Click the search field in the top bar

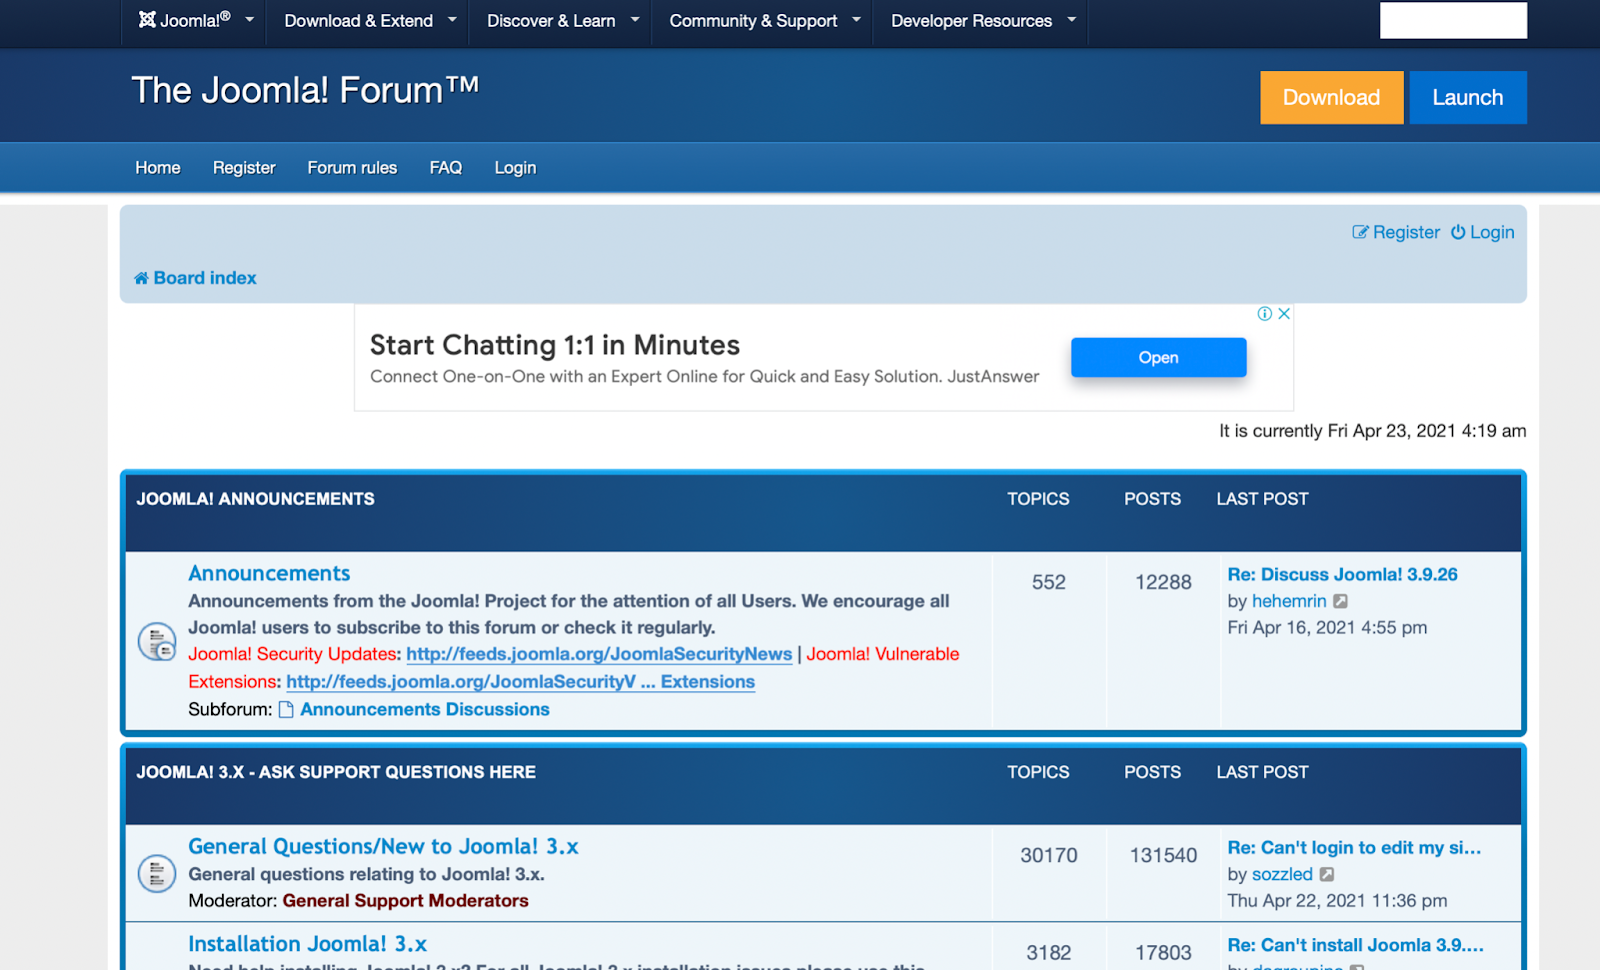coord(1453,20)
